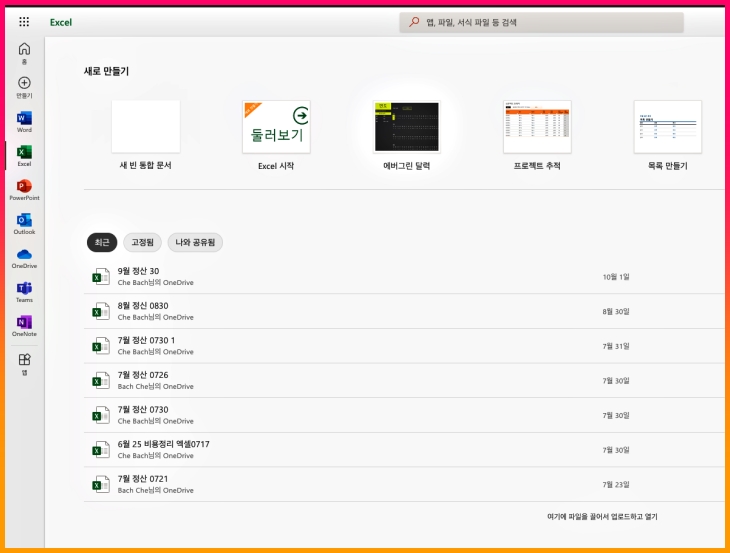Click Excel file icon for 7월 정산 0730
Viewport: 730px width, 553px height.
point(101,415)
